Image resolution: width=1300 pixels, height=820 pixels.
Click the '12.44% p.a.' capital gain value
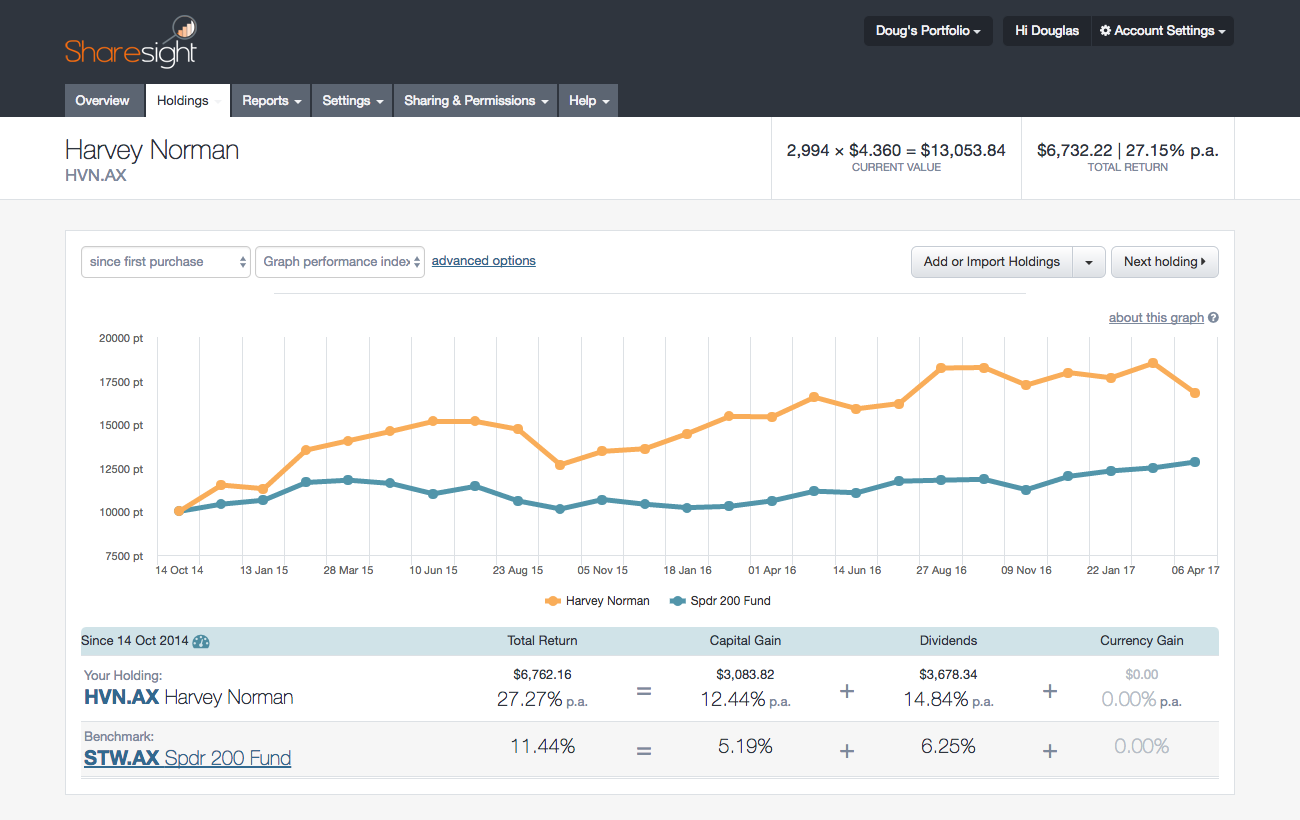pyautogui.click(x=745, y=700)
